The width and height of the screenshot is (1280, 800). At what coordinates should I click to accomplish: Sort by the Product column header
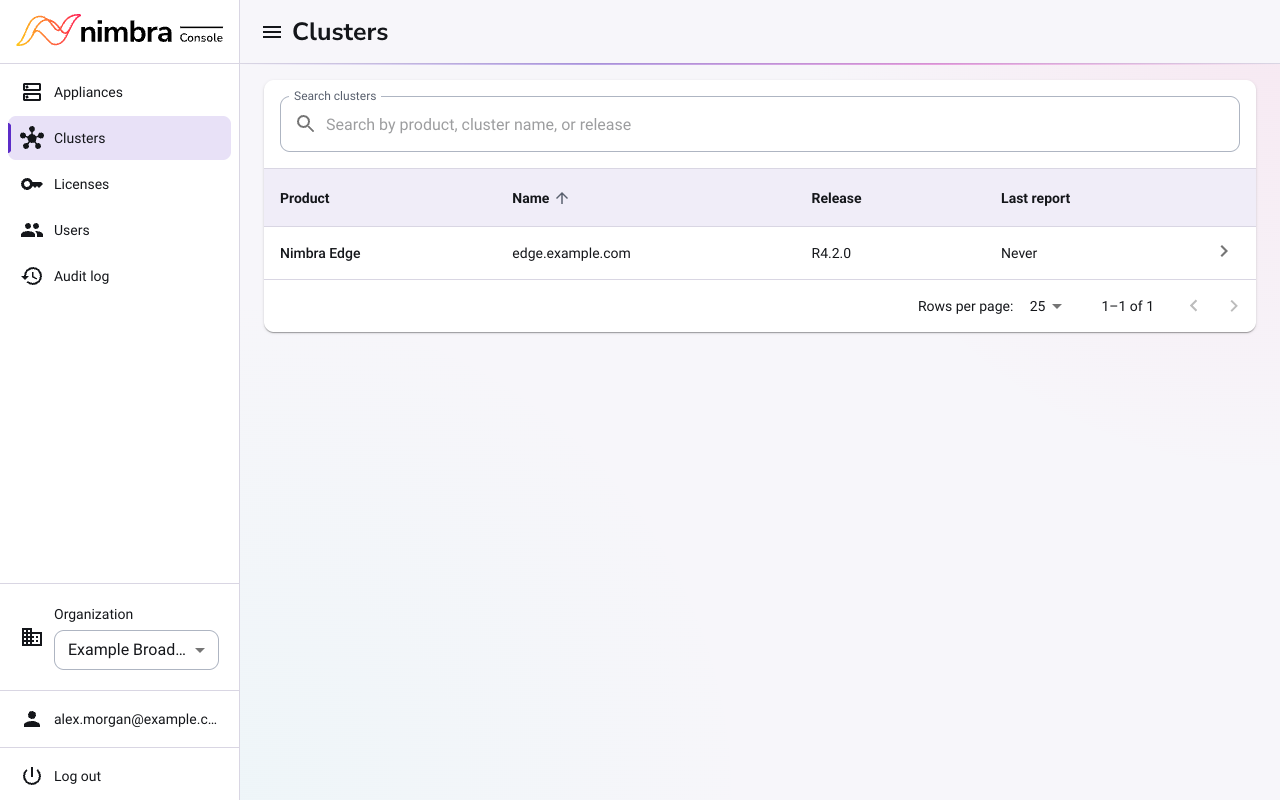[305, 198]
